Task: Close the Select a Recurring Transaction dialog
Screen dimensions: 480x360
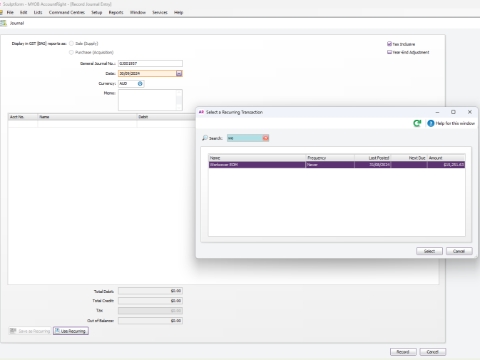Action: (x=470, y=112)
